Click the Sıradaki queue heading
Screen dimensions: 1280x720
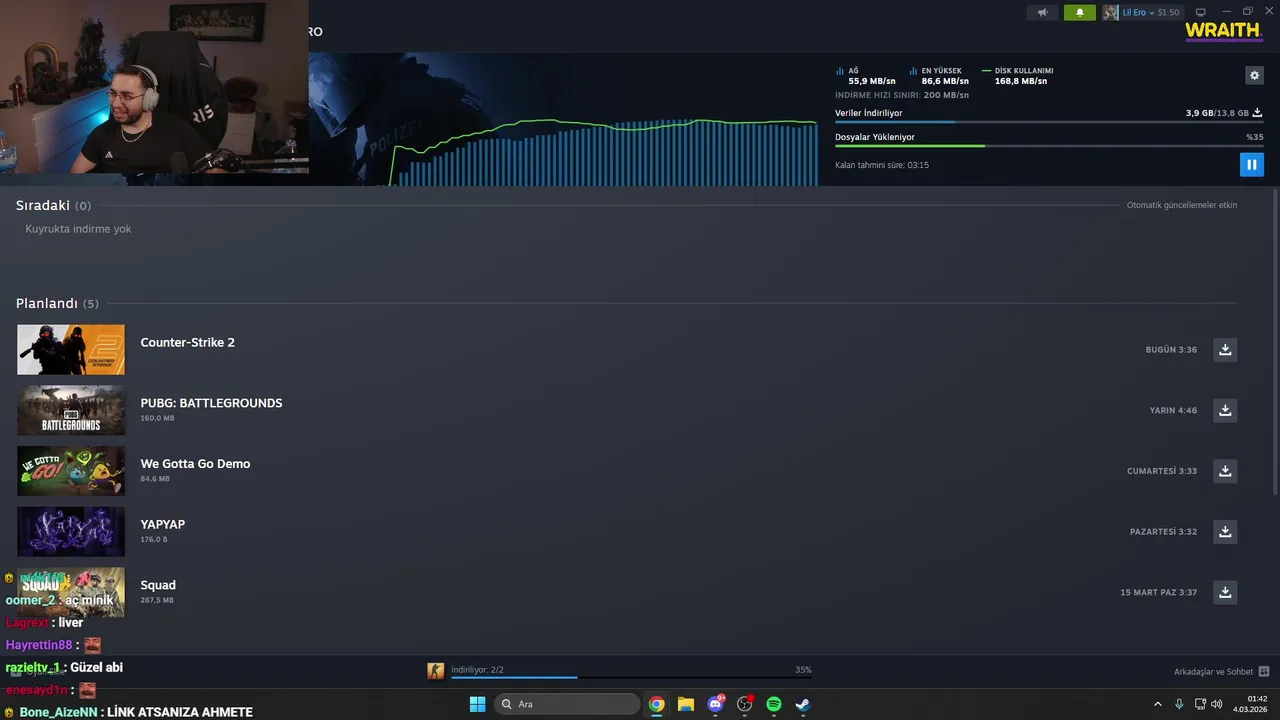(x=43, y=205)
